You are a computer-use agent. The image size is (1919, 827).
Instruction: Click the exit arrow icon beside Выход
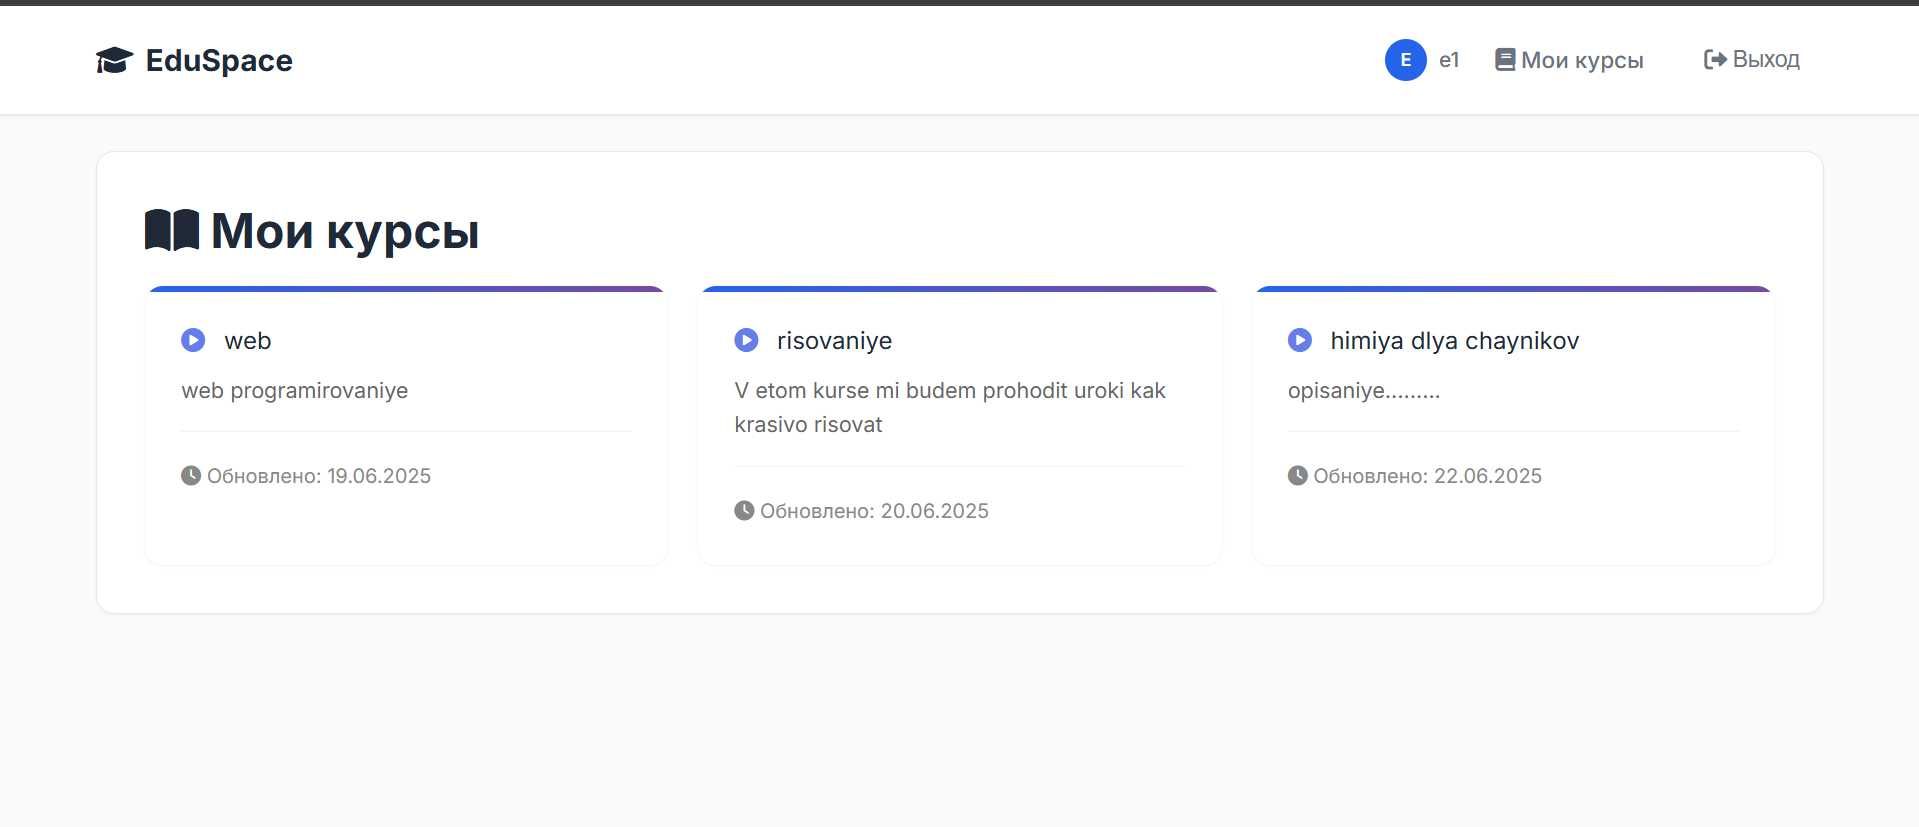pos(1715,60)
